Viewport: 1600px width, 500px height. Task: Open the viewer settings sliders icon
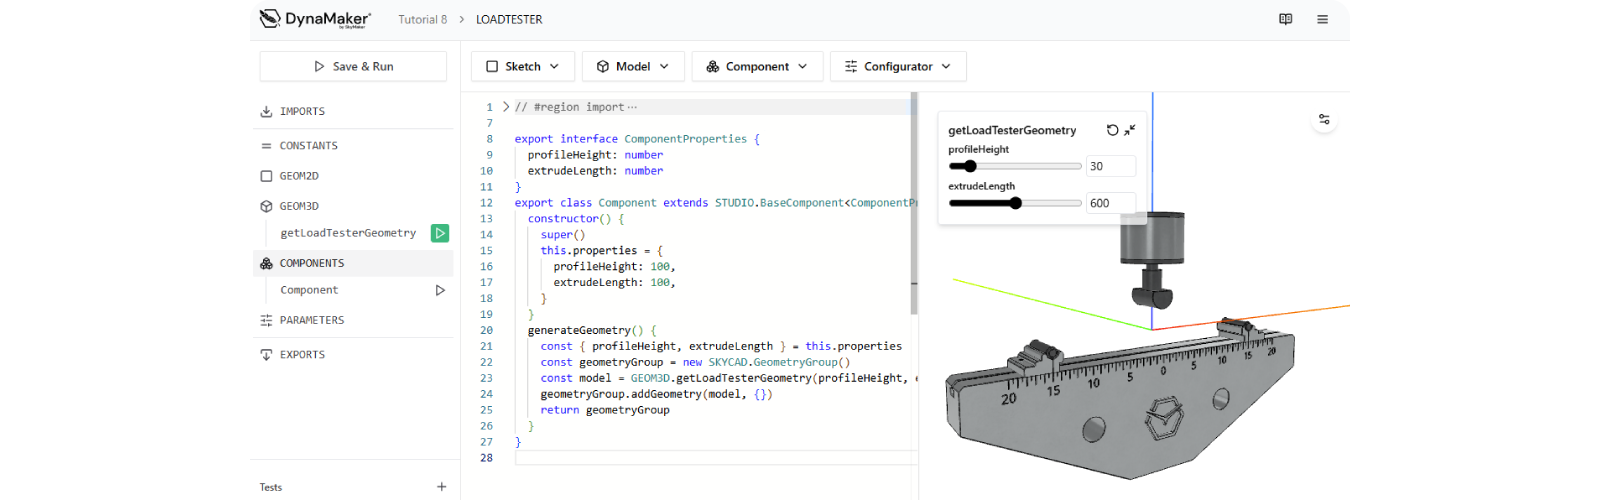[x=1324, y=119]
